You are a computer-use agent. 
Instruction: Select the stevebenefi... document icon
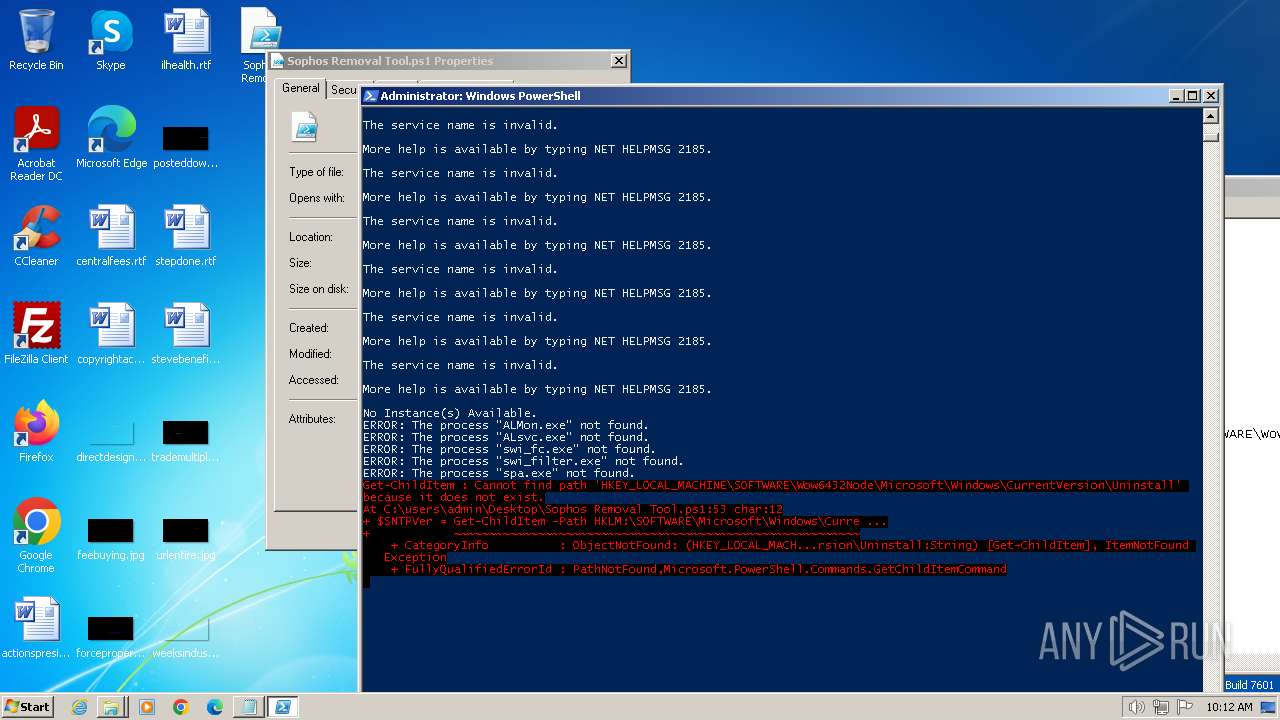pos(186,334)
